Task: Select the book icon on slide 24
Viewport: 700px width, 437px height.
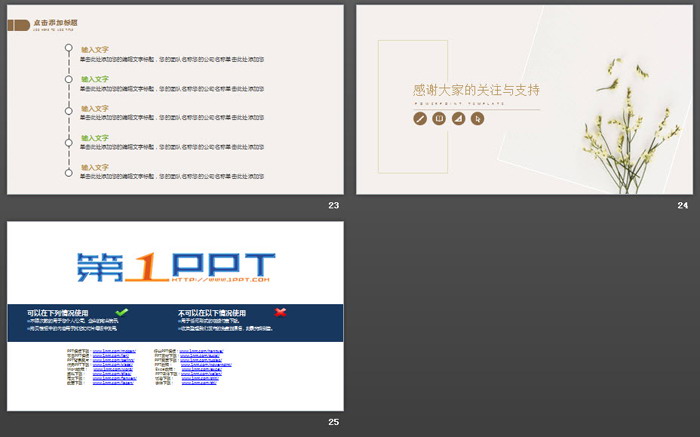Action: coord(439,119)
